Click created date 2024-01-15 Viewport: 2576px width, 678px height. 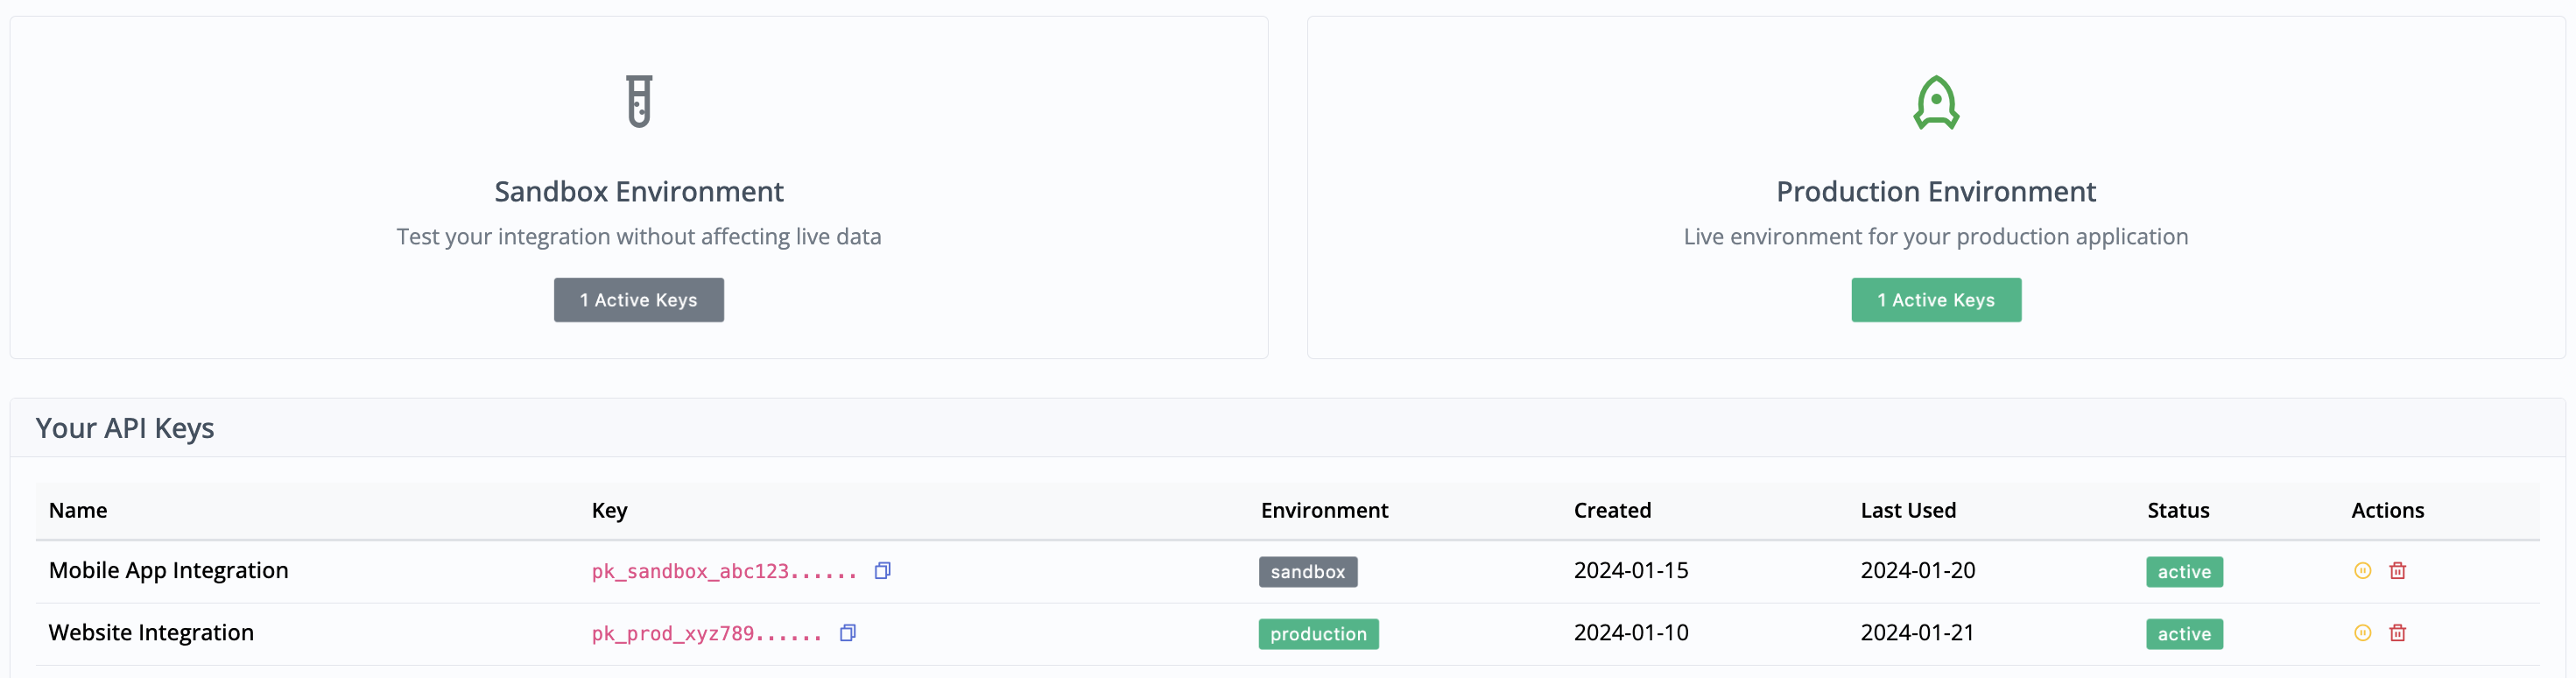1631,571
